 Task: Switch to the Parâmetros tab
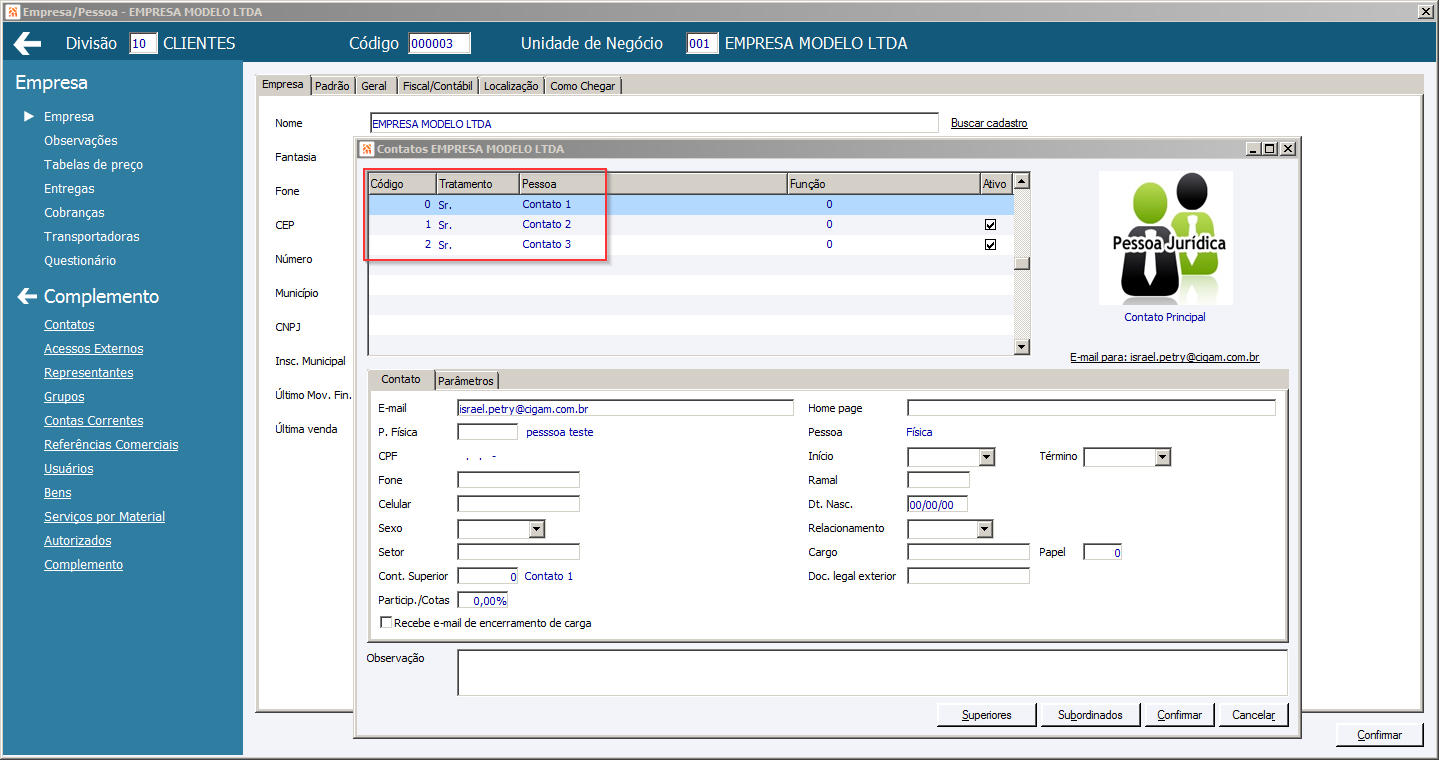coord(466,381)
